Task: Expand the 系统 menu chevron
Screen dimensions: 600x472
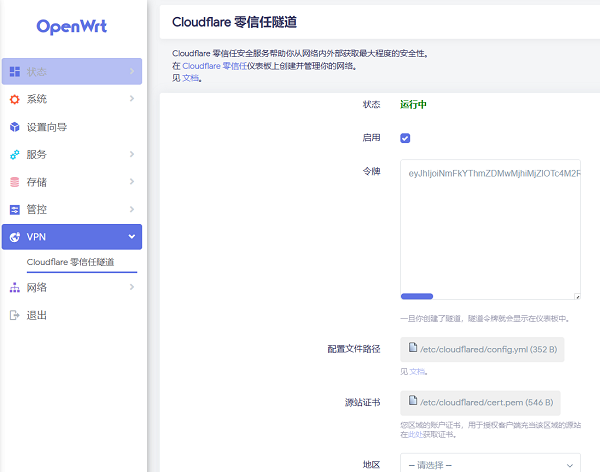Action: [132, 99]
